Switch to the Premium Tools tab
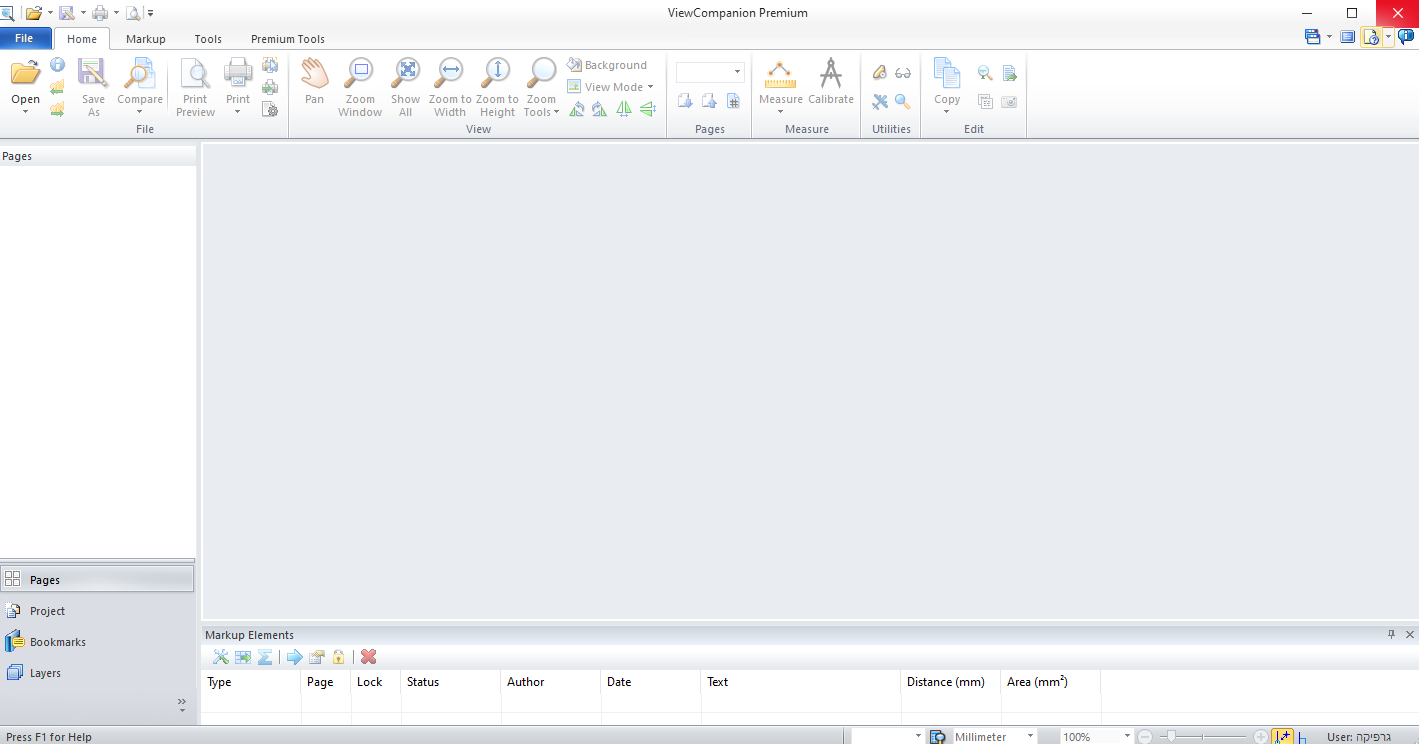Viewport: 1419px width, 744px height. pos(288,39)
